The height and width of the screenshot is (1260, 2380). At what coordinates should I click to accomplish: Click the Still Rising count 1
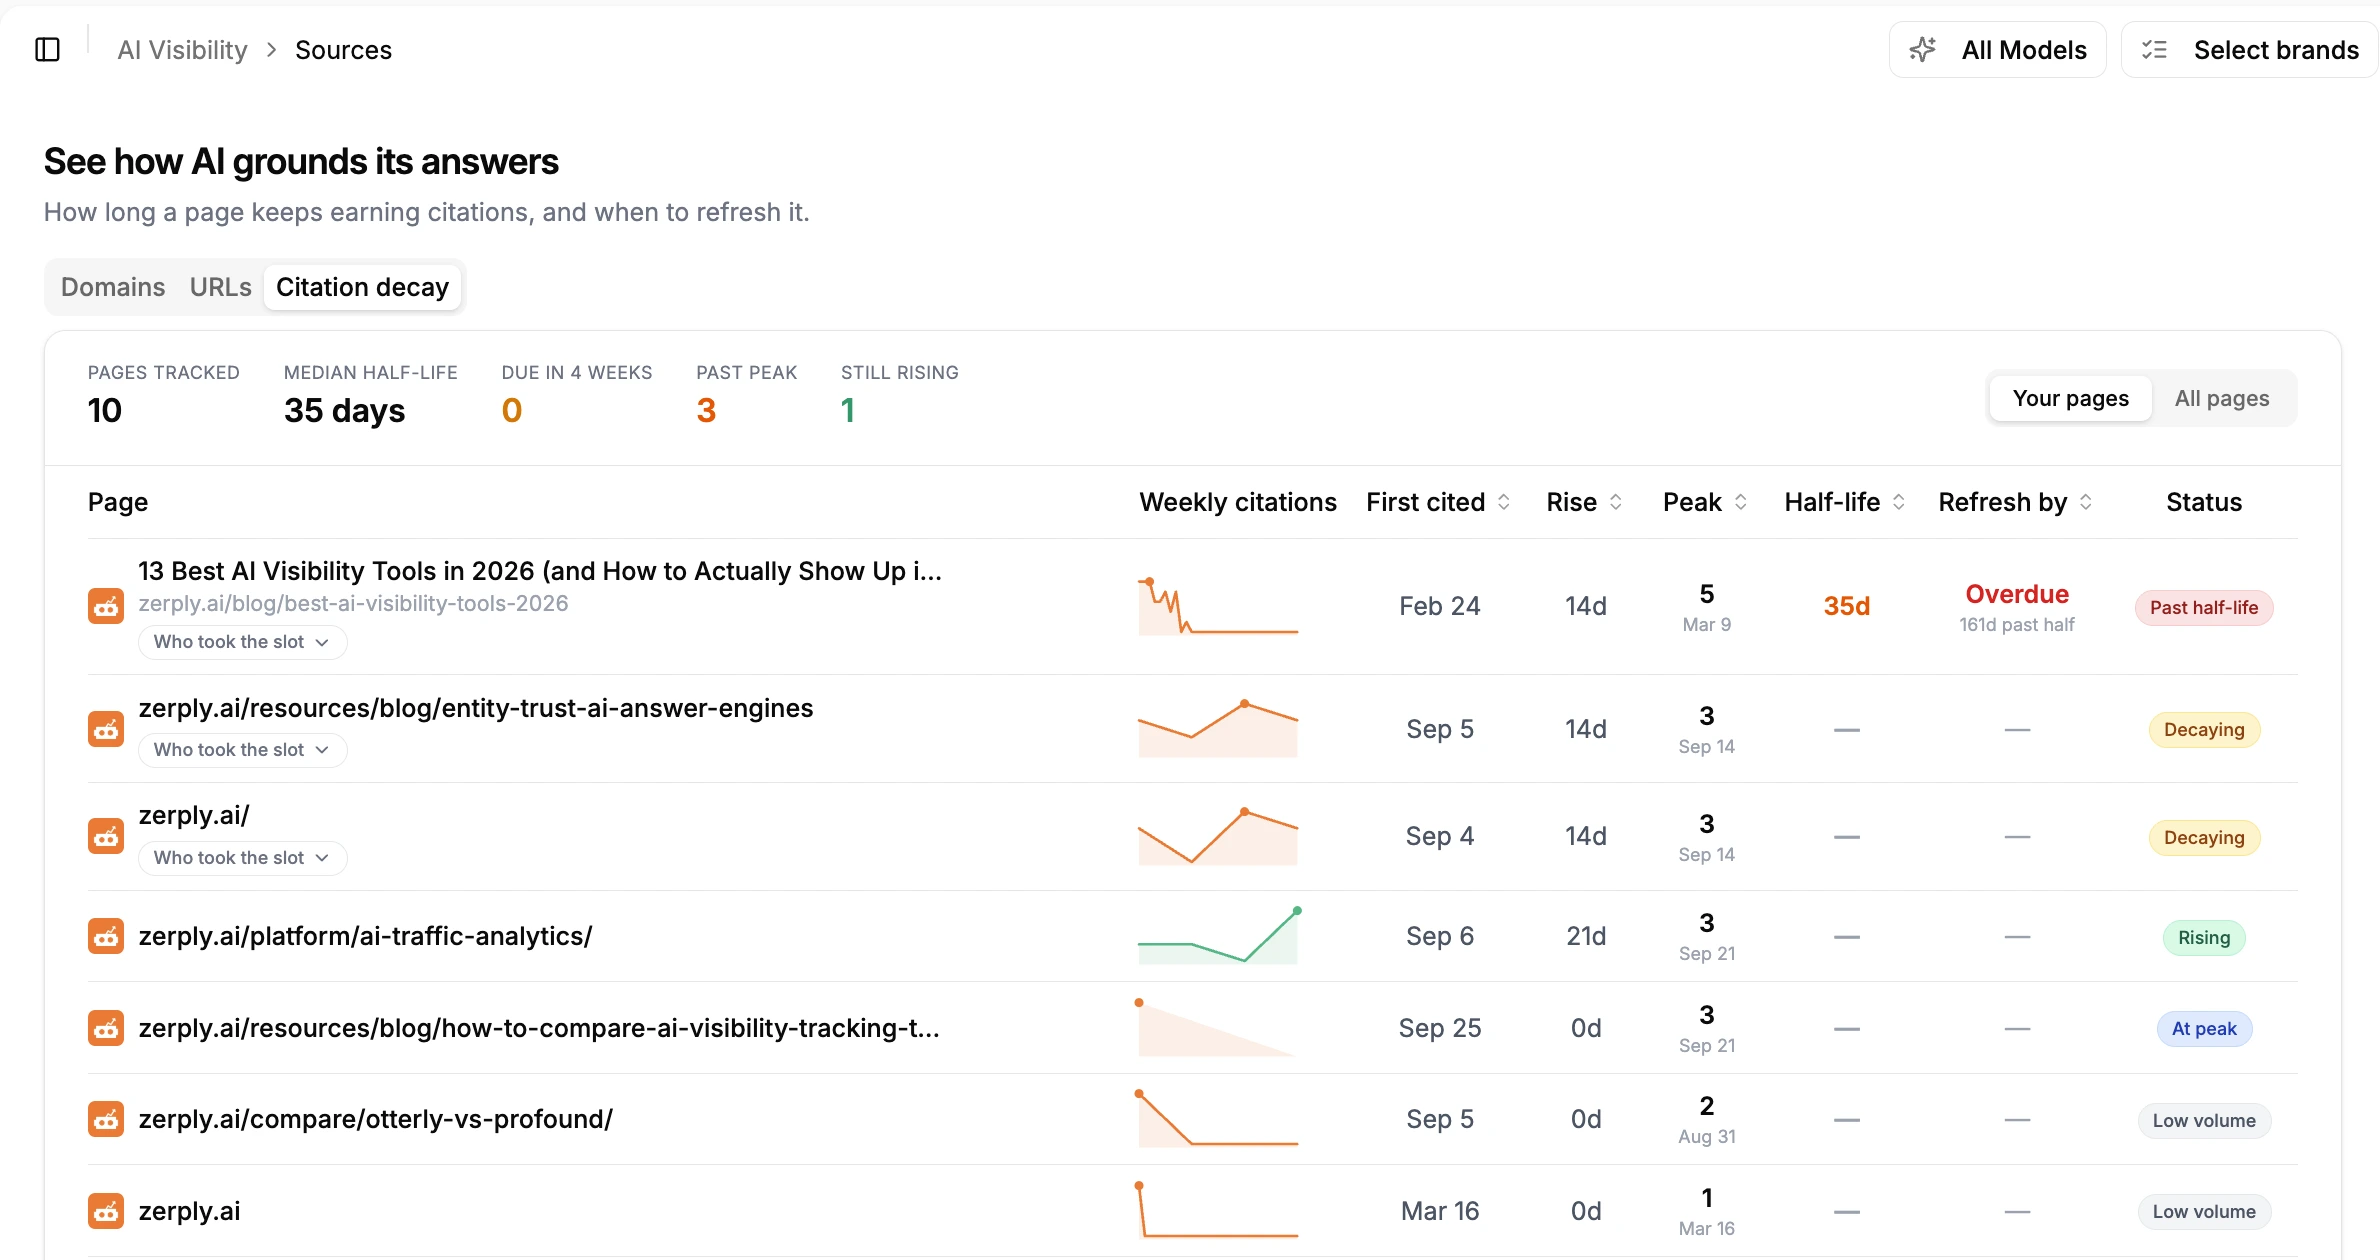(847, 411)
